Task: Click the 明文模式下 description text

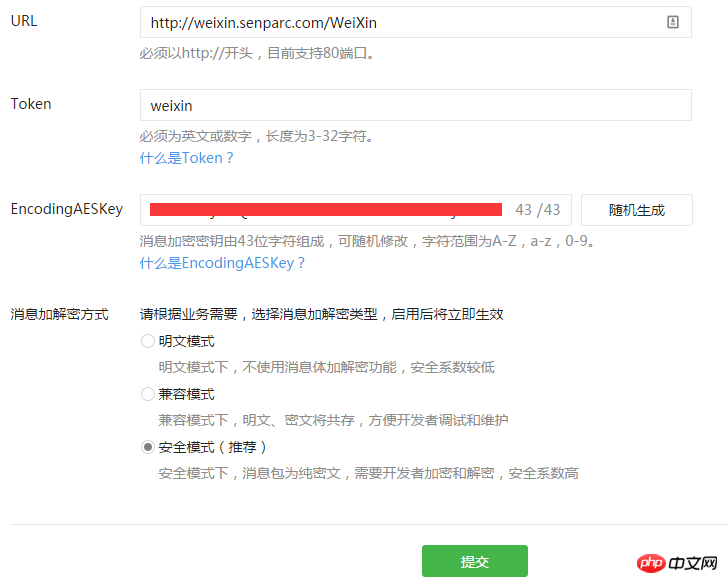Action: click(327, 368)
